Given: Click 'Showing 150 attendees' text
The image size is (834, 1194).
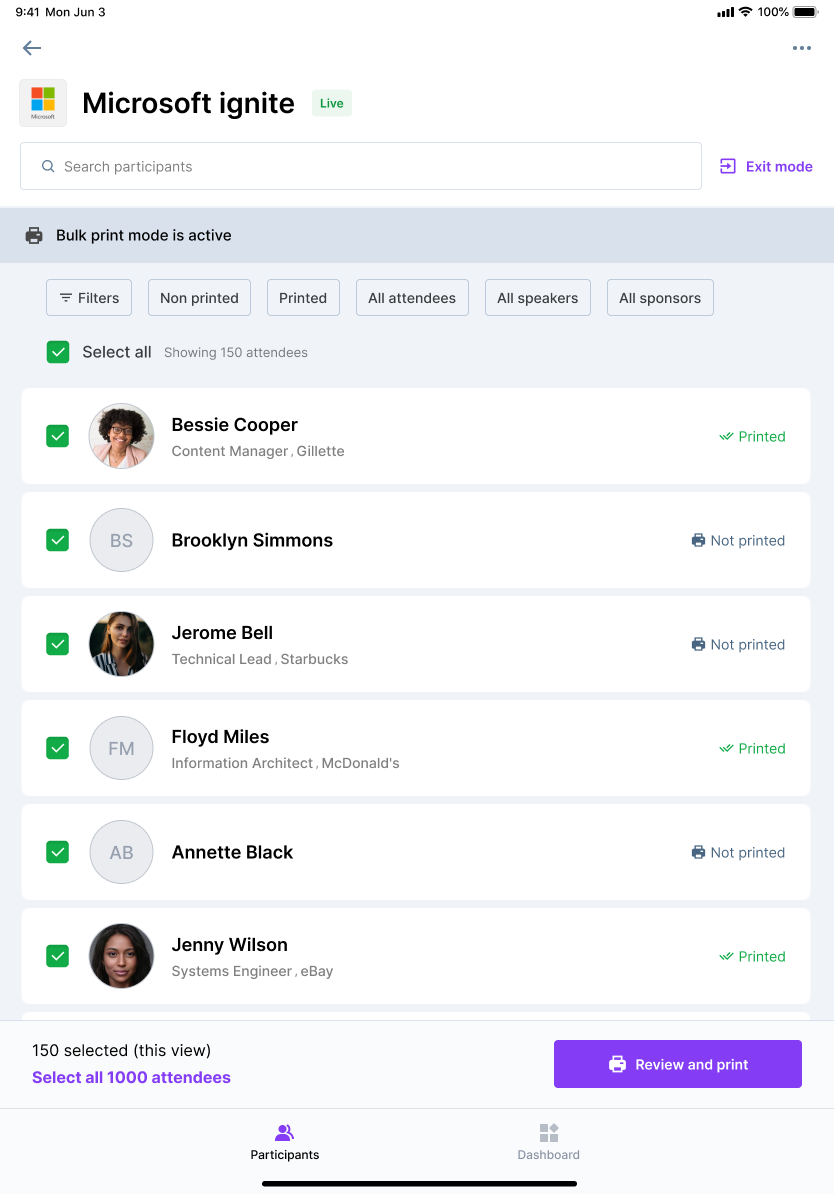Looking at the screenshot, I should tap(236, 353).
